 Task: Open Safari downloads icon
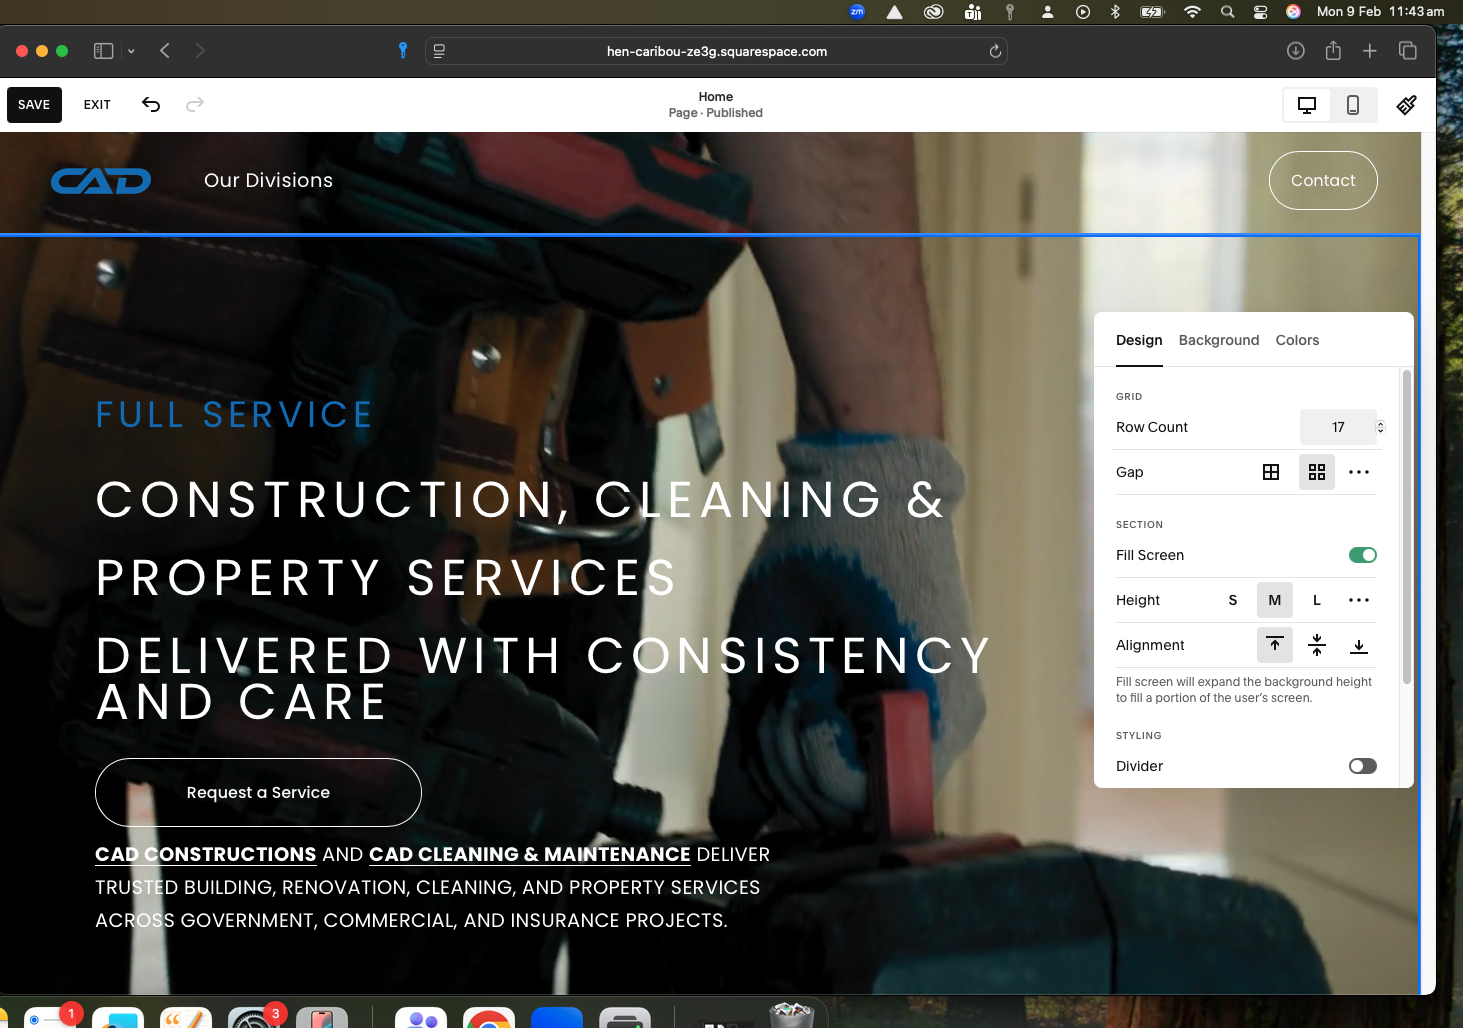(x=1296, y=51)
